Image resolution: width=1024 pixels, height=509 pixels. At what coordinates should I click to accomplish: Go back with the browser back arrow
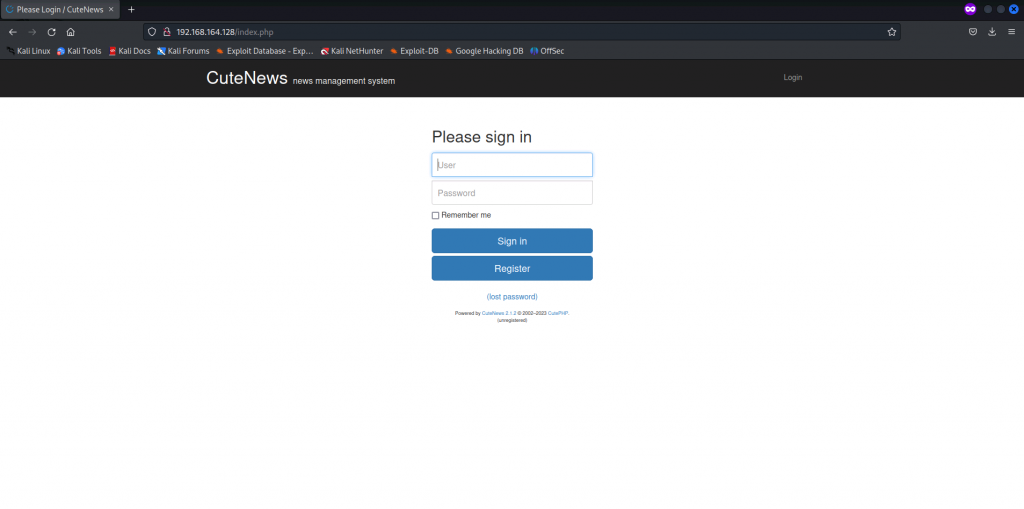12,32
